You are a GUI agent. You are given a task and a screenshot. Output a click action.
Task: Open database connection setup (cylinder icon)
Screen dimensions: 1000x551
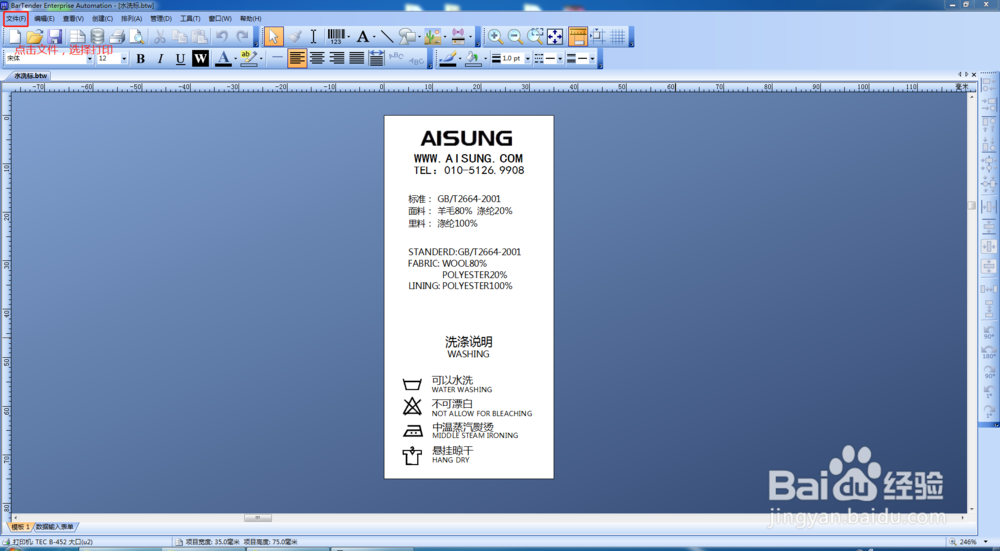(97, 36)
